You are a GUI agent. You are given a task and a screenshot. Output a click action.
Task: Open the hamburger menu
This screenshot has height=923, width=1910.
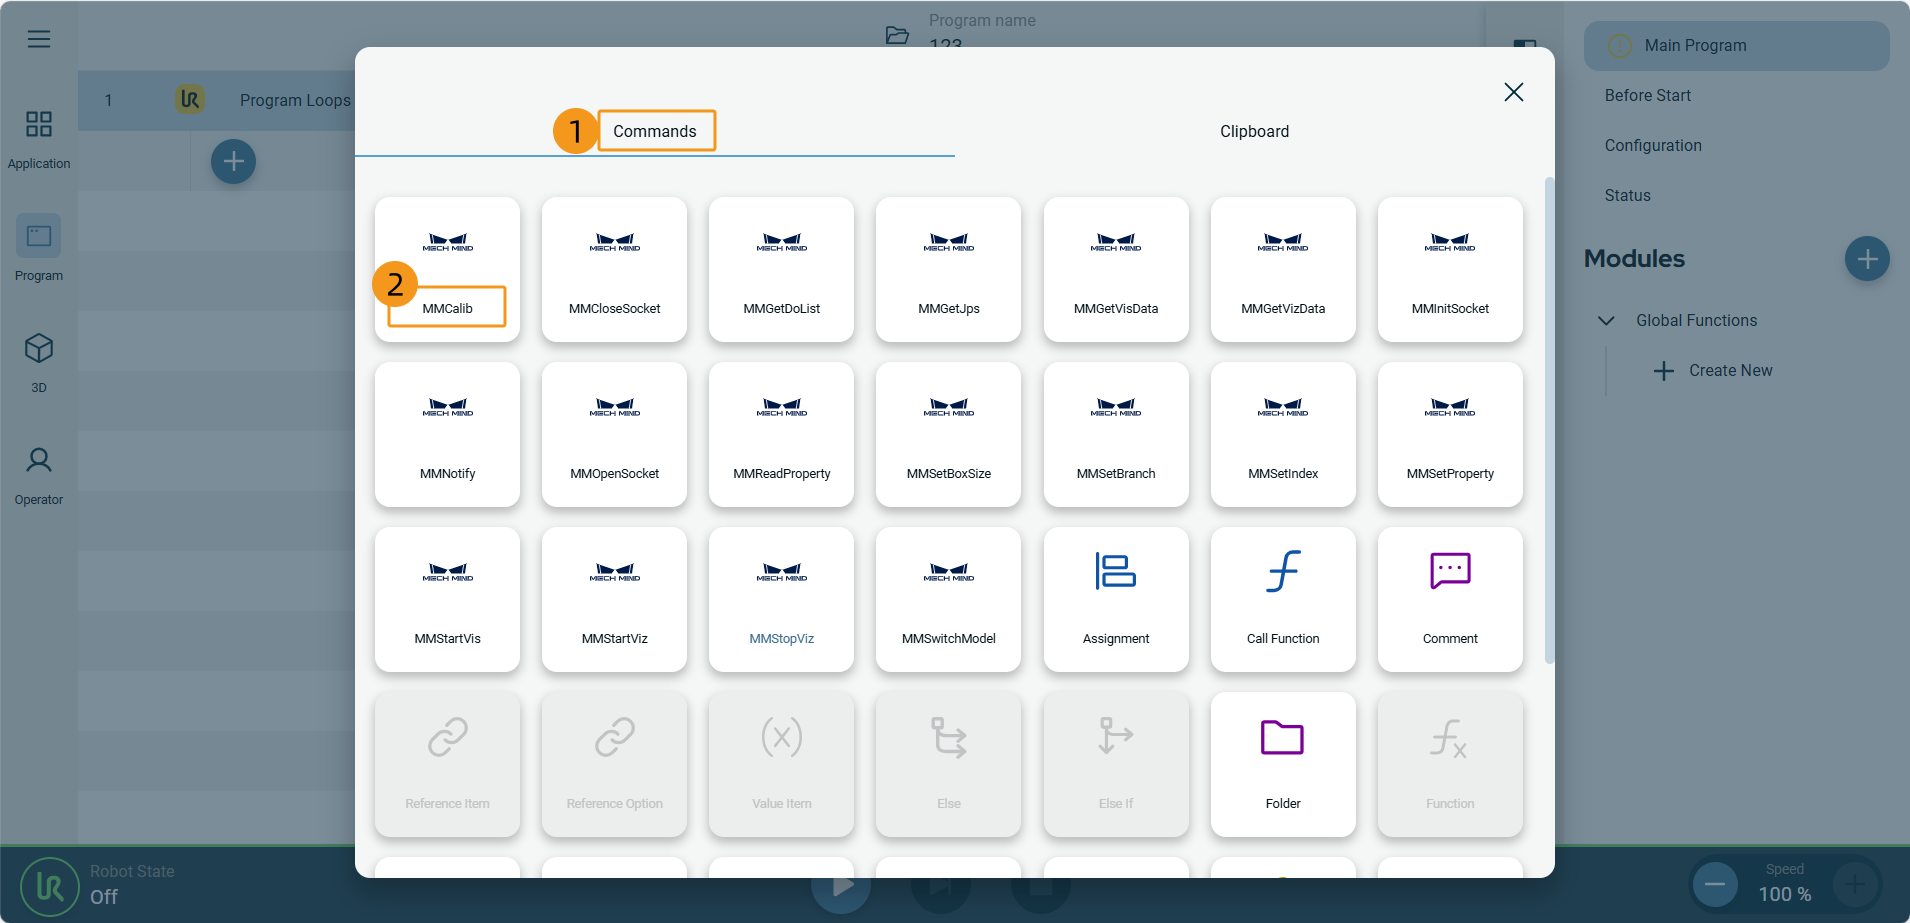coord(39,39)
